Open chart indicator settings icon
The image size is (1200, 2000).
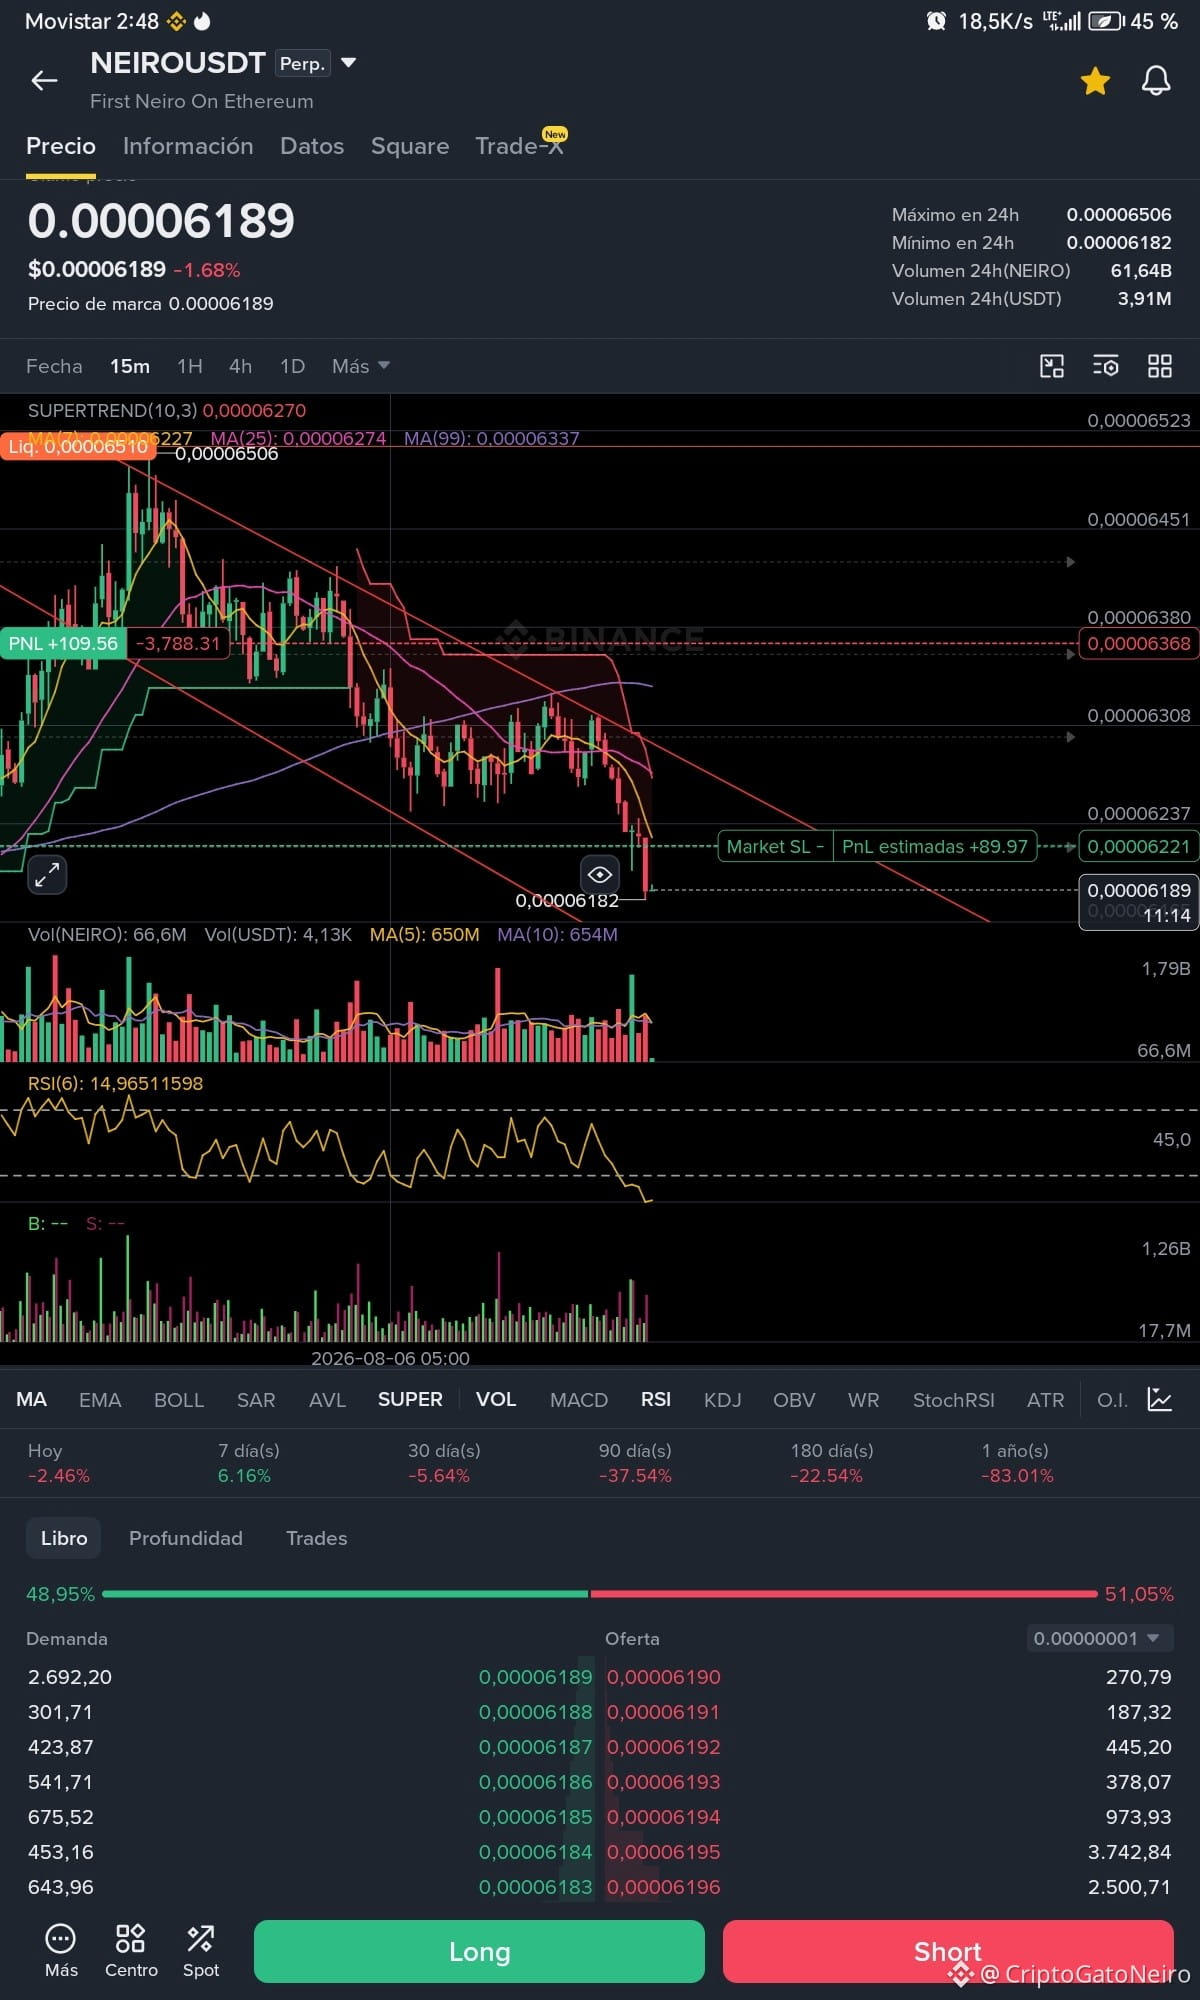click(1106, 366)
